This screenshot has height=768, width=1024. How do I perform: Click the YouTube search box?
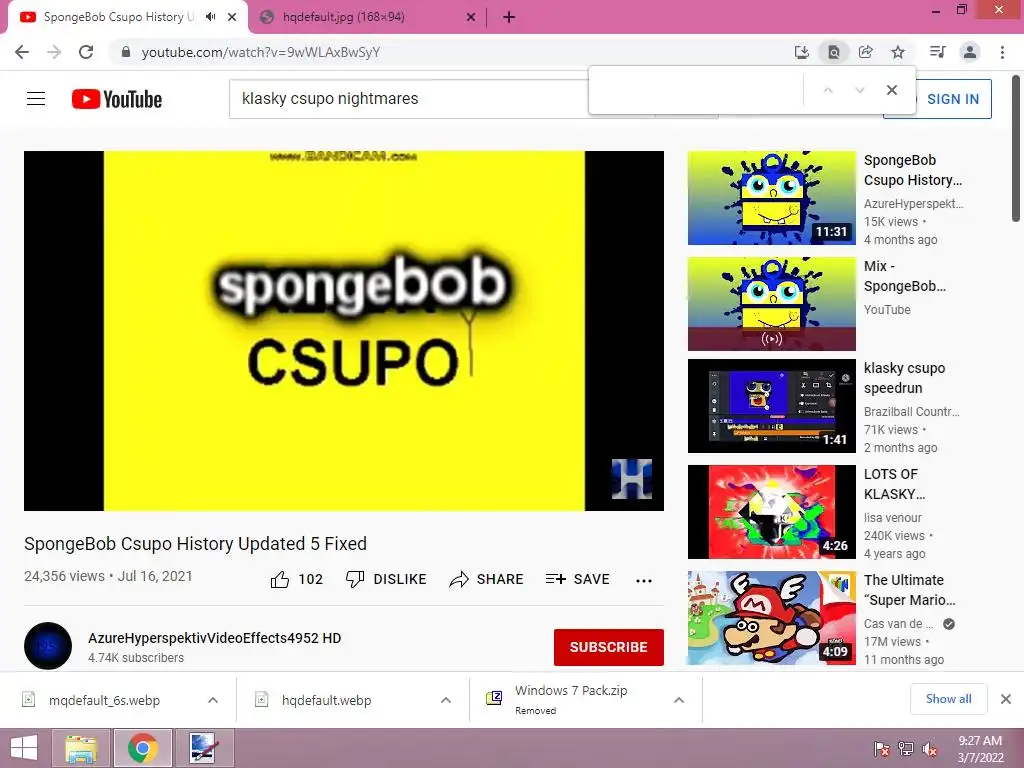tap(408, 99)
